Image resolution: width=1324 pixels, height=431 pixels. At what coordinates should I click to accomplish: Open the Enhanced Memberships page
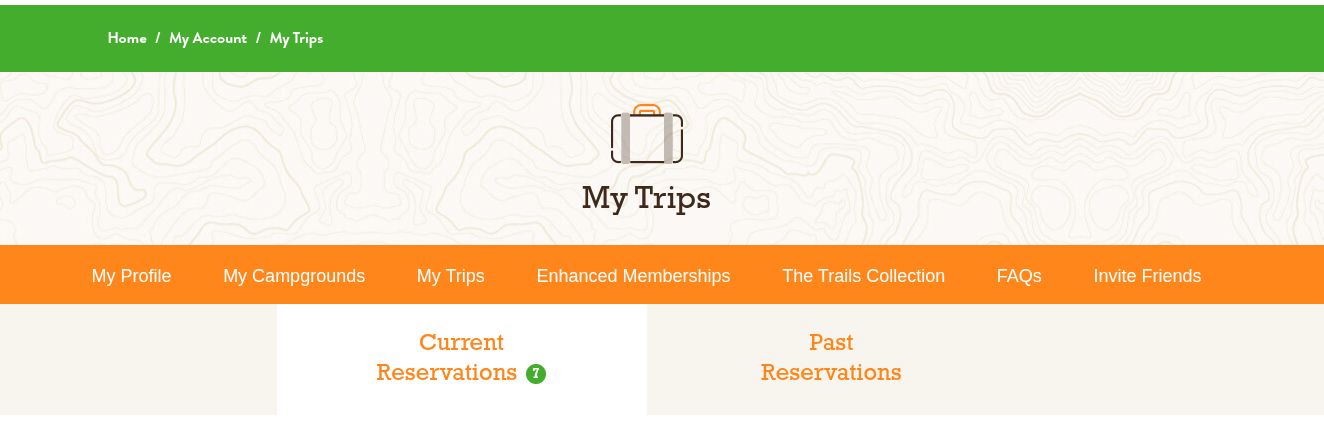coord(633,276)
